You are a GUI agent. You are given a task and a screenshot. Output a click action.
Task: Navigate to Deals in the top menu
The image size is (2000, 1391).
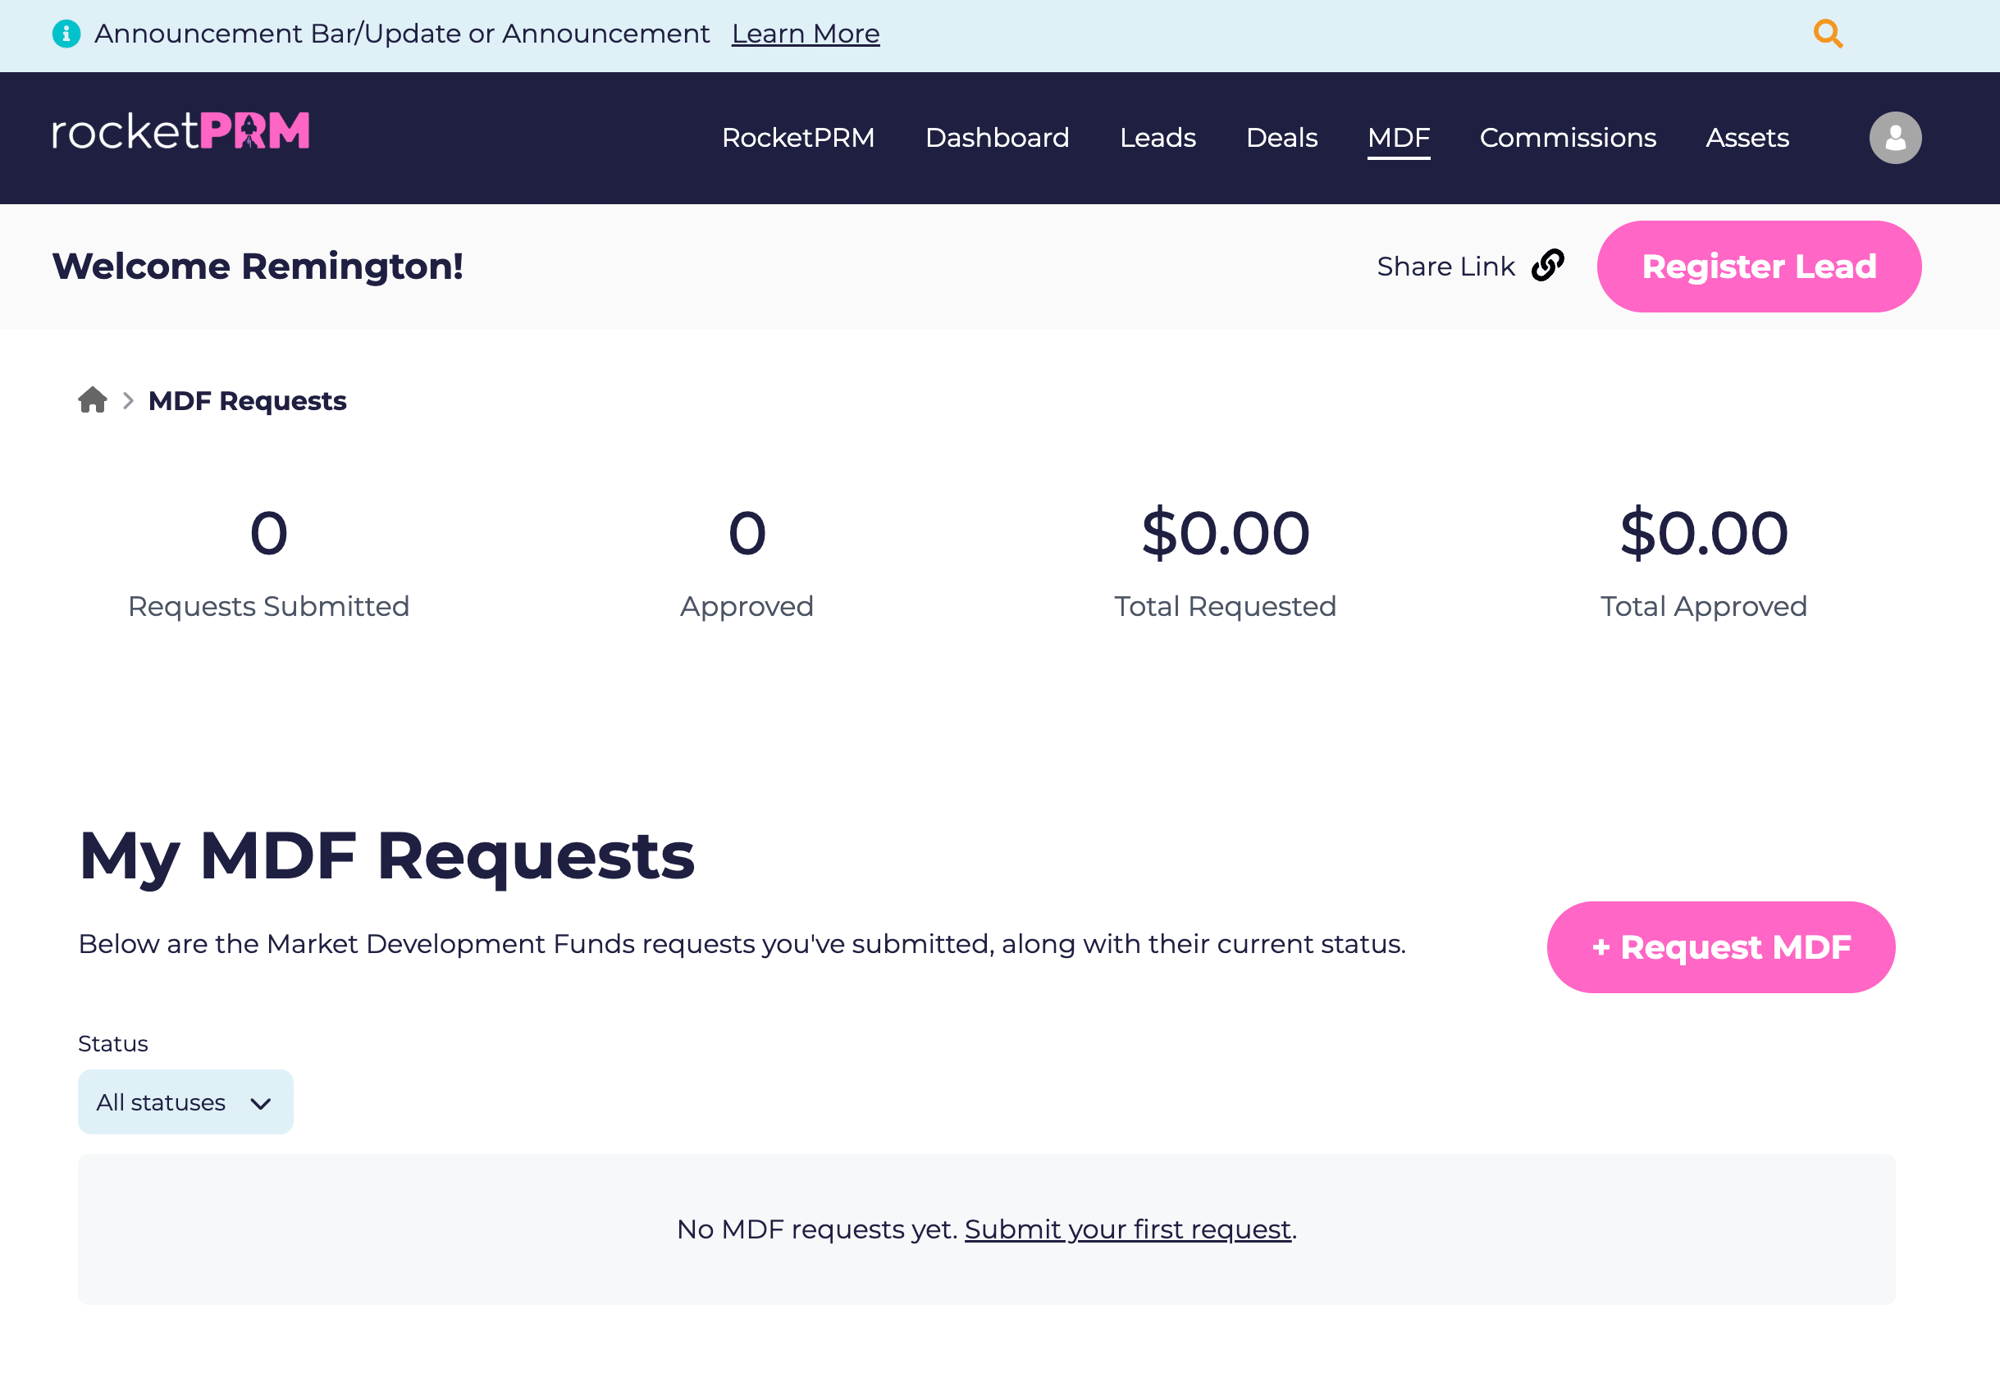(x=1281, y=138)
